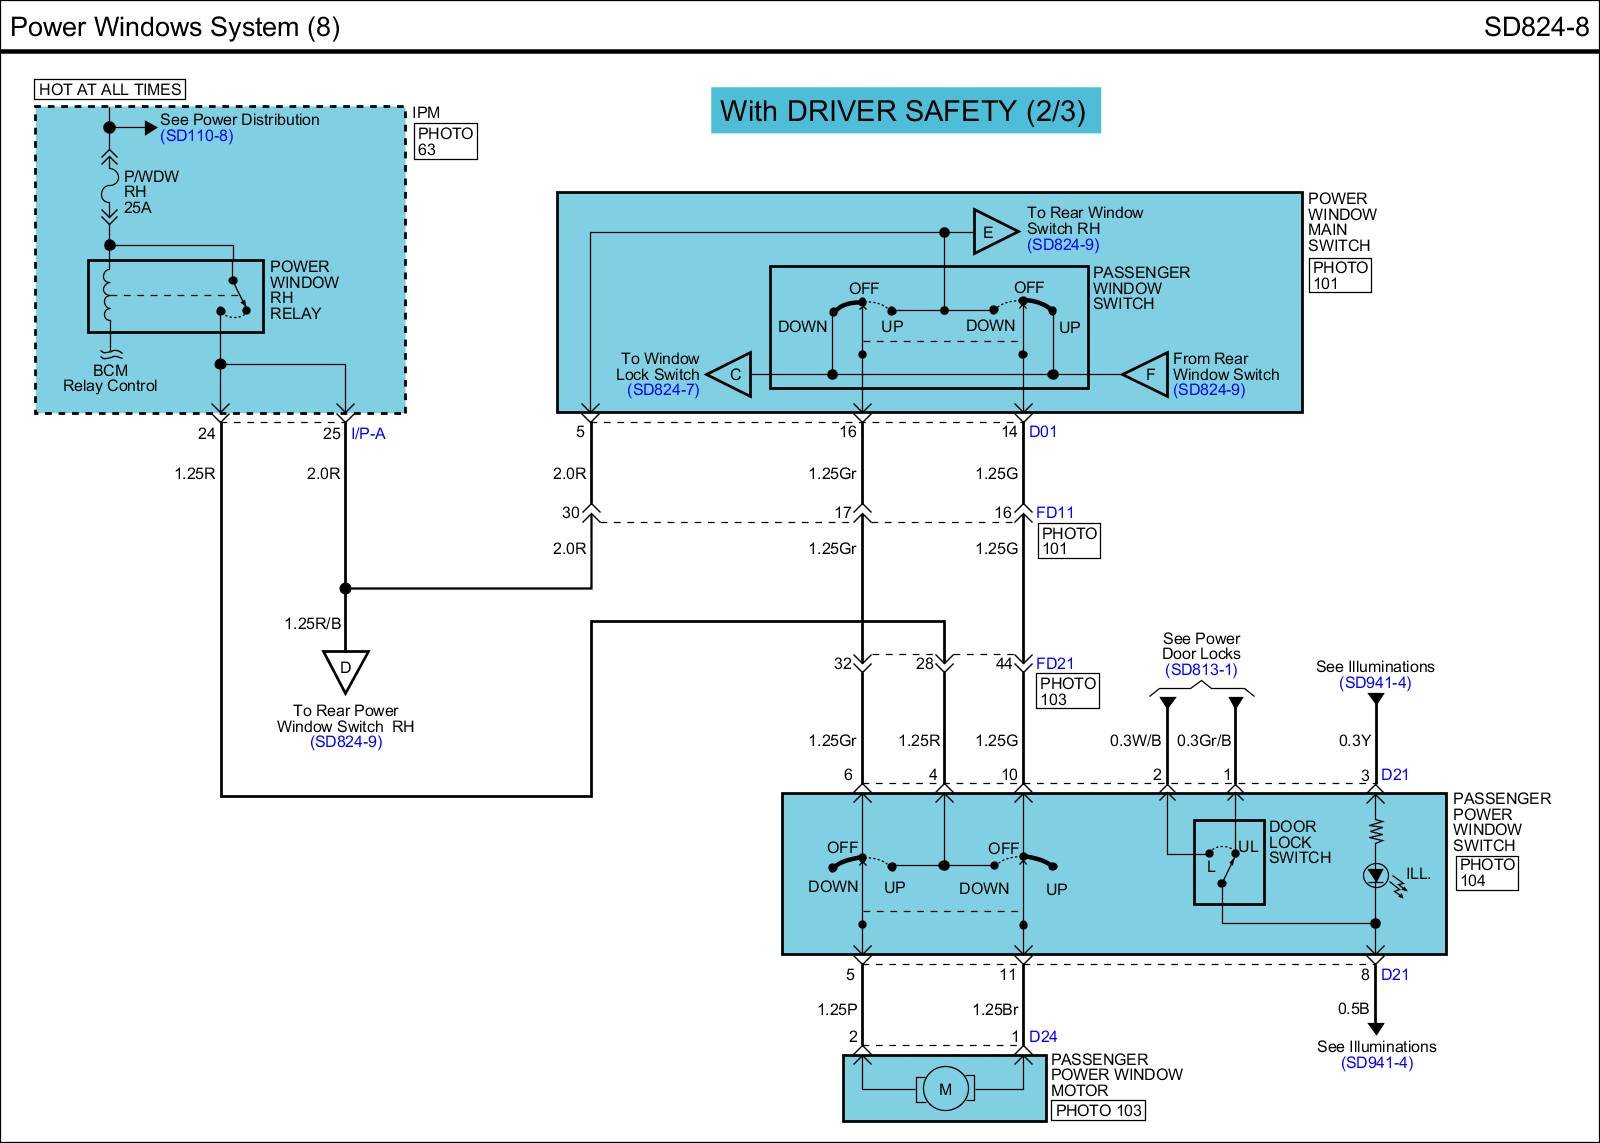Screen dimensions: 1600x1143
Task: Click the power window RH relay symbol
Action: pos(176,296)
